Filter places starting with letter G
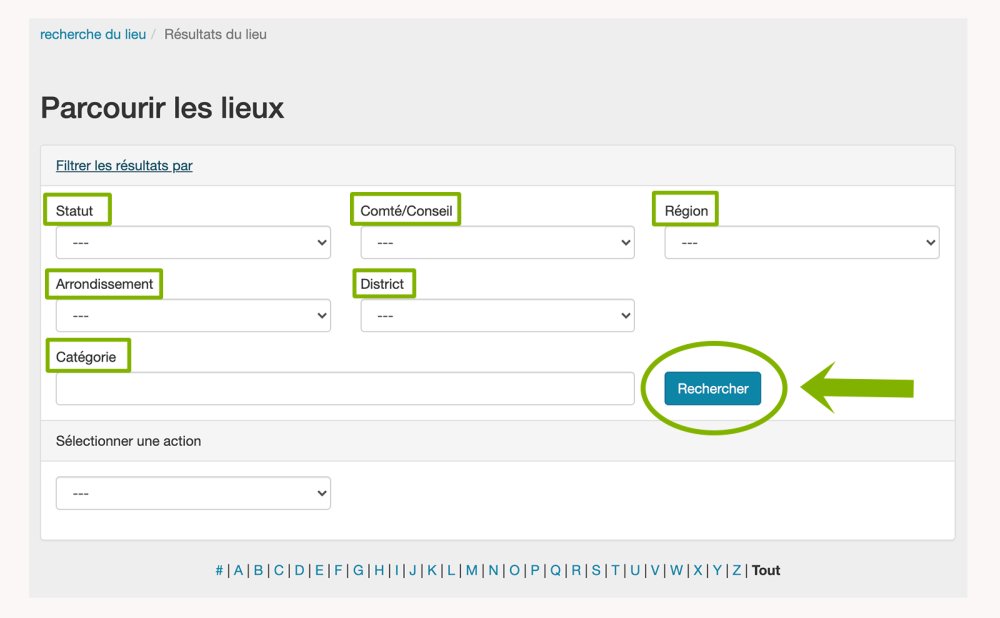This screenshot has height=618, width=1000. pyautogui.click(x=358, y=570)
